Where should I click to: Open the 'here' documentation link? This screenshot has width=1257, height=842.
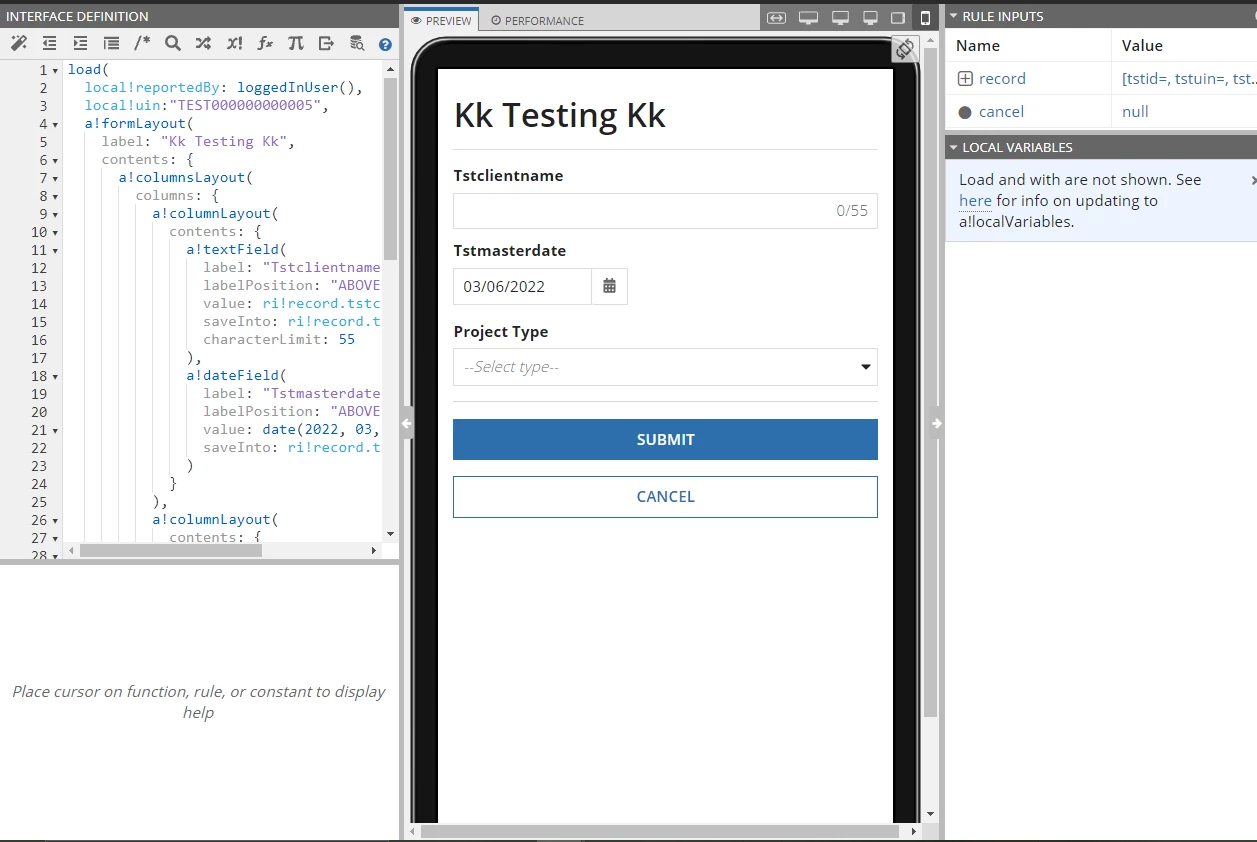pyautogui.click(x=975, y=201)
